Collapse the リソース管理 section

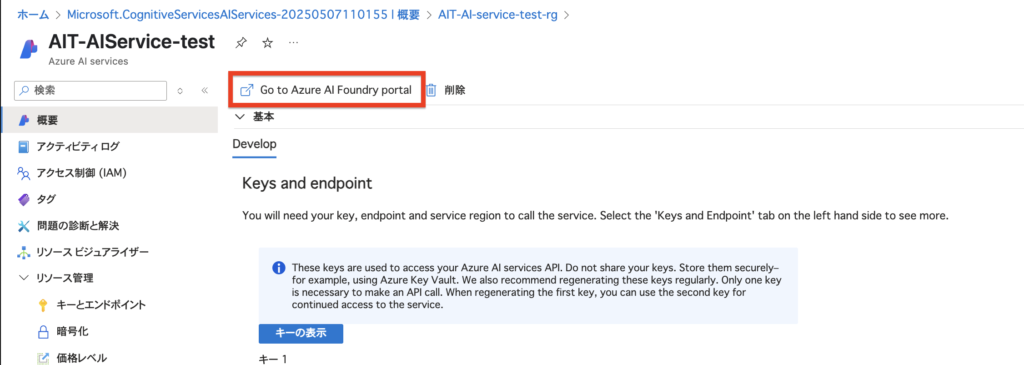pos(24,278)
